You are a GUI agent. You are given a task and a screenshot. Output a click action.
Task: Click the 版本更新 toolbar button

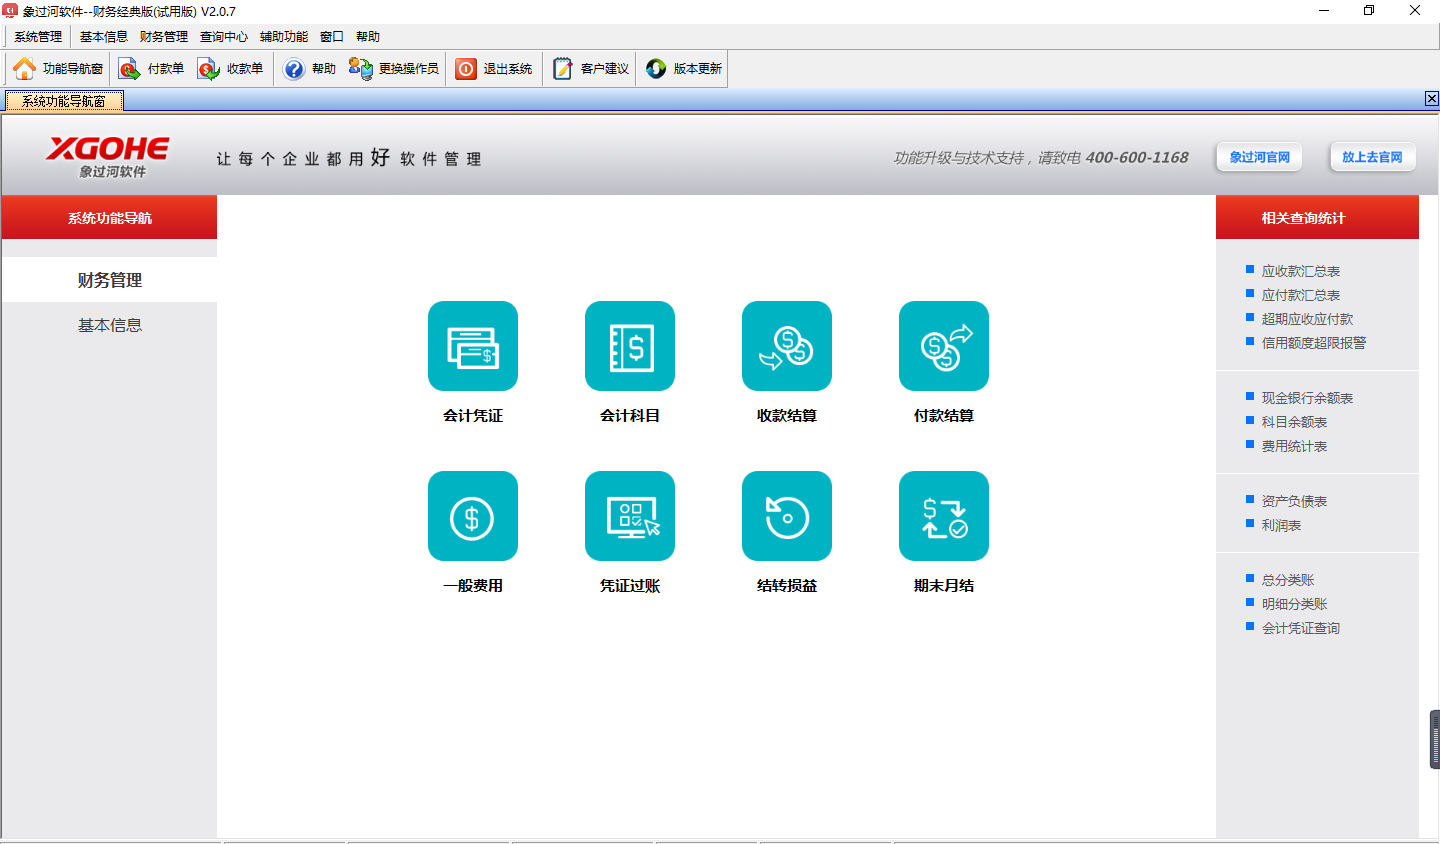[x=684, y=69]
